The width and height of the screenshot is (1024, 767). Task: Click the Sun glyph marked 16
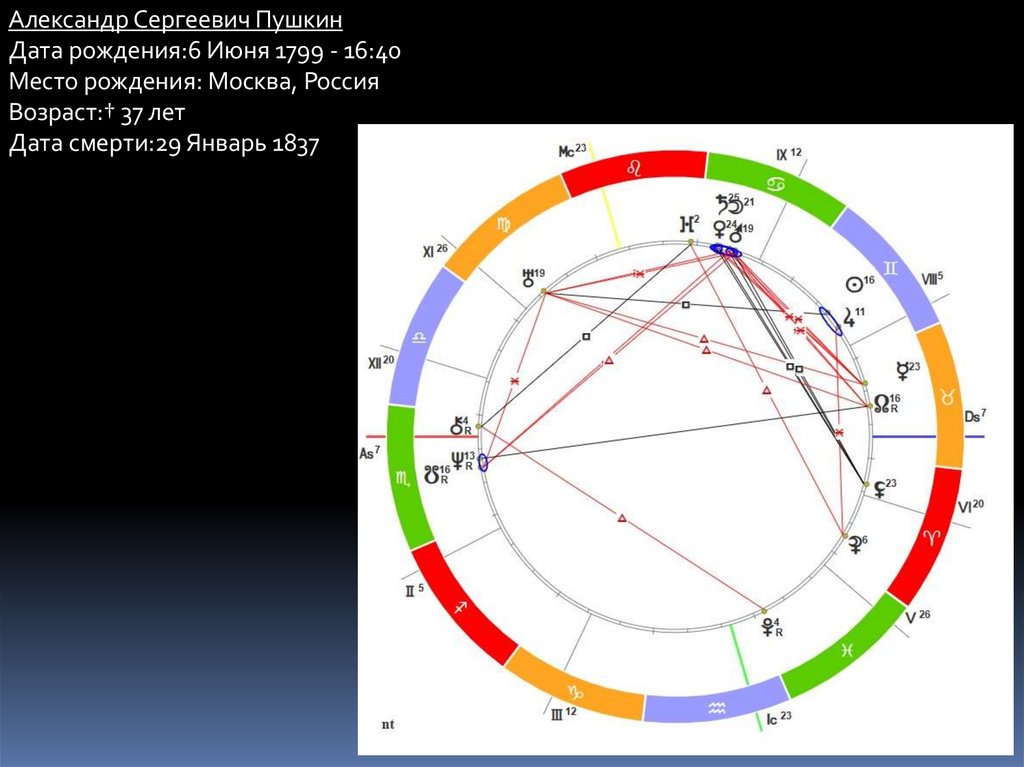coord(854,285)
